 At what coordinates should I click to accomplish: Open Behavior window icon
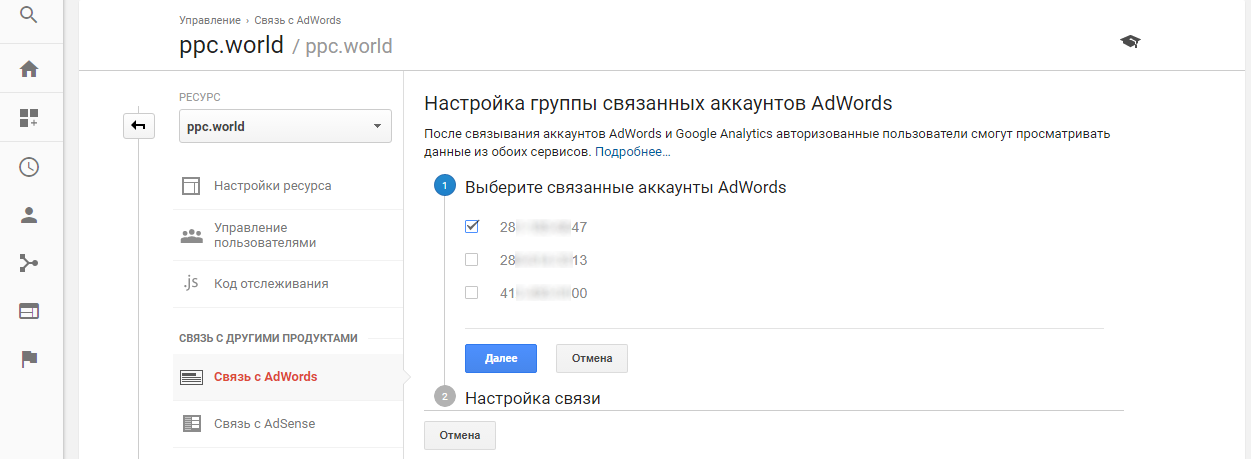coord(29,311)
